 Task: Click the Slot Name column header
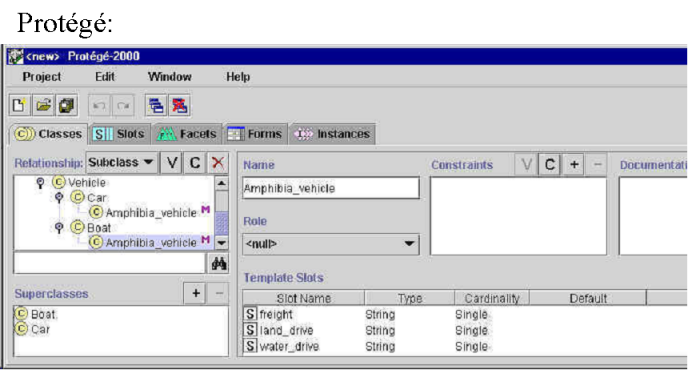point(304,298)
